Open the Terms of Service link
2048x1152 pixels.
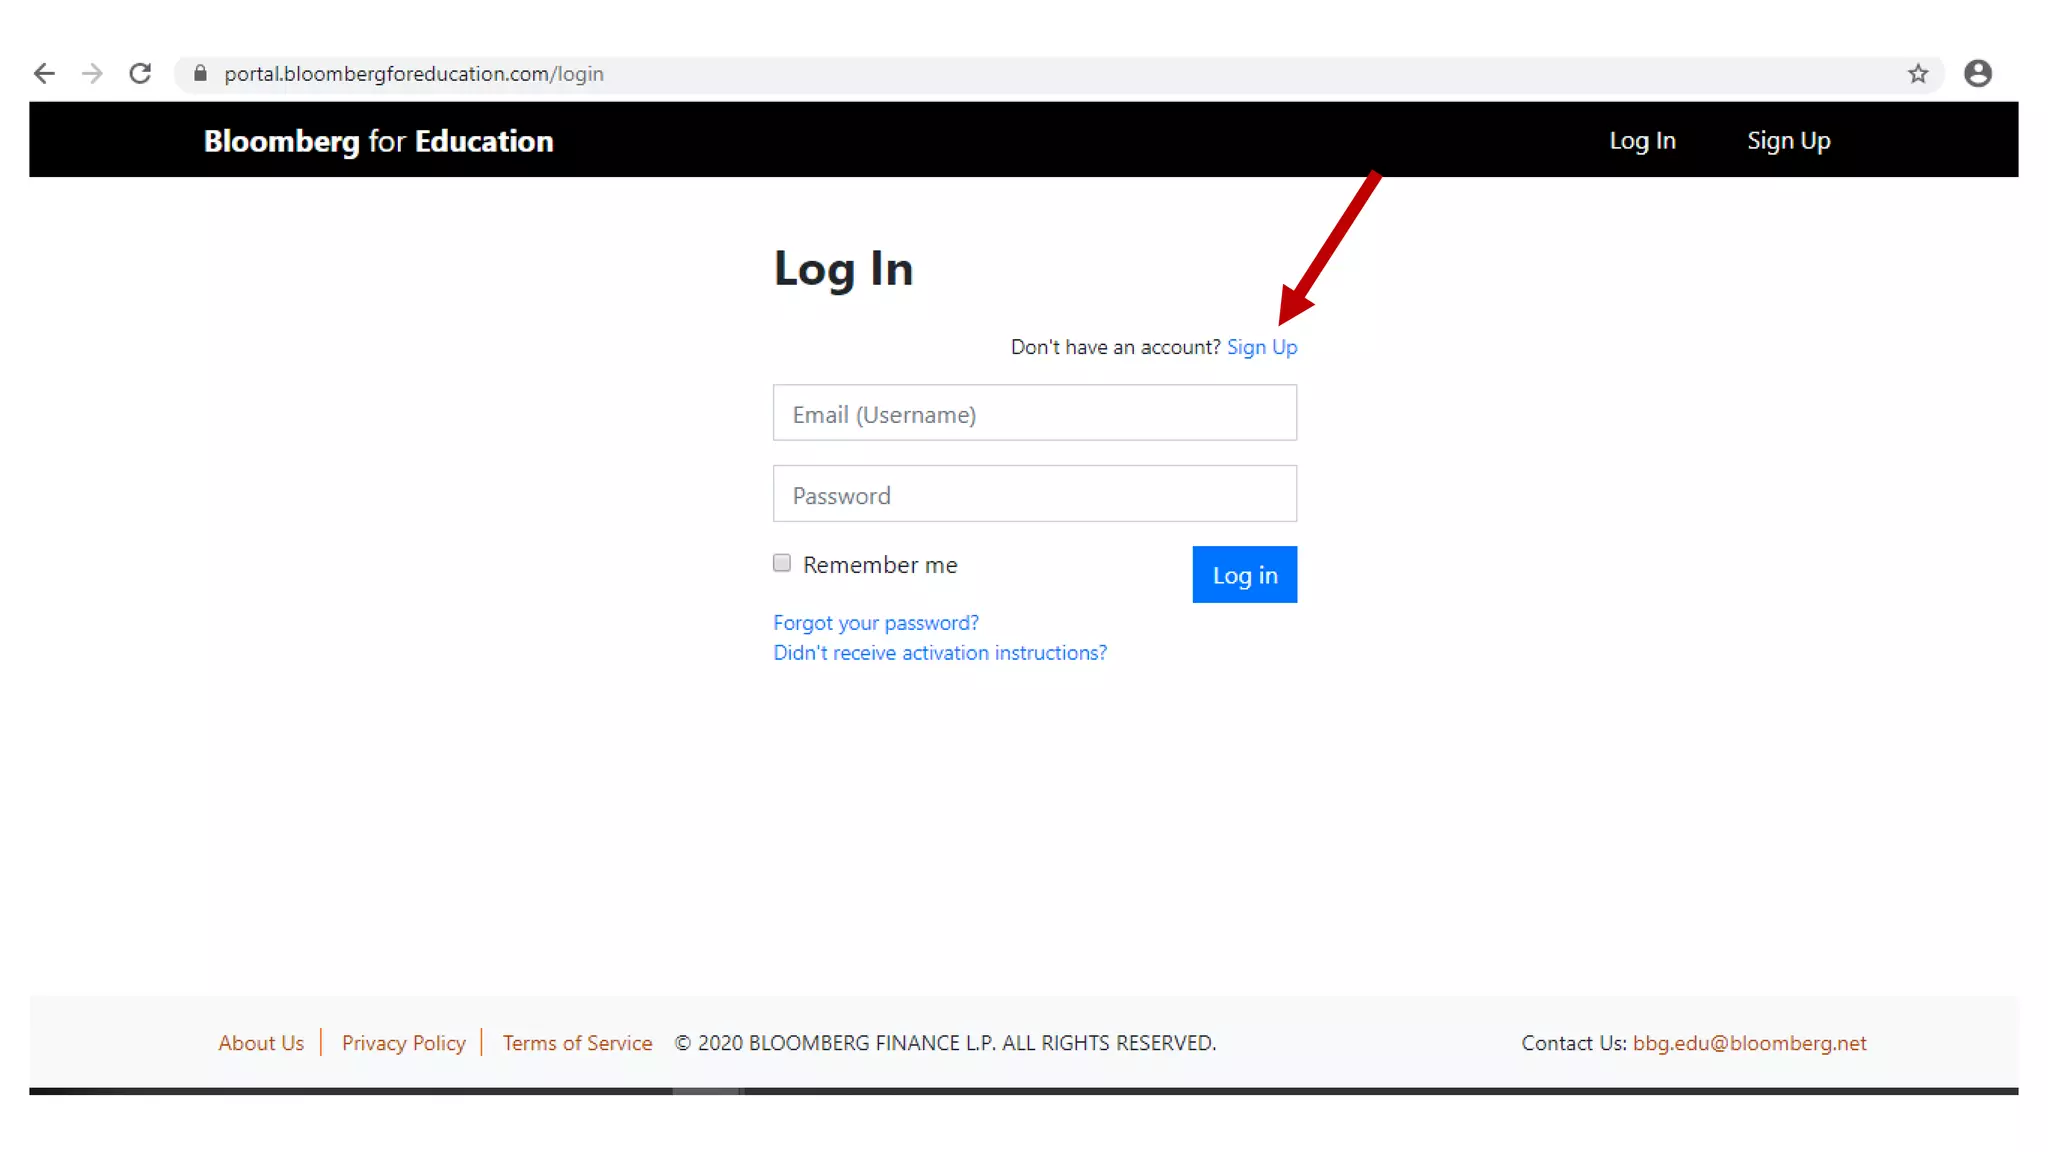[577, 1043]
